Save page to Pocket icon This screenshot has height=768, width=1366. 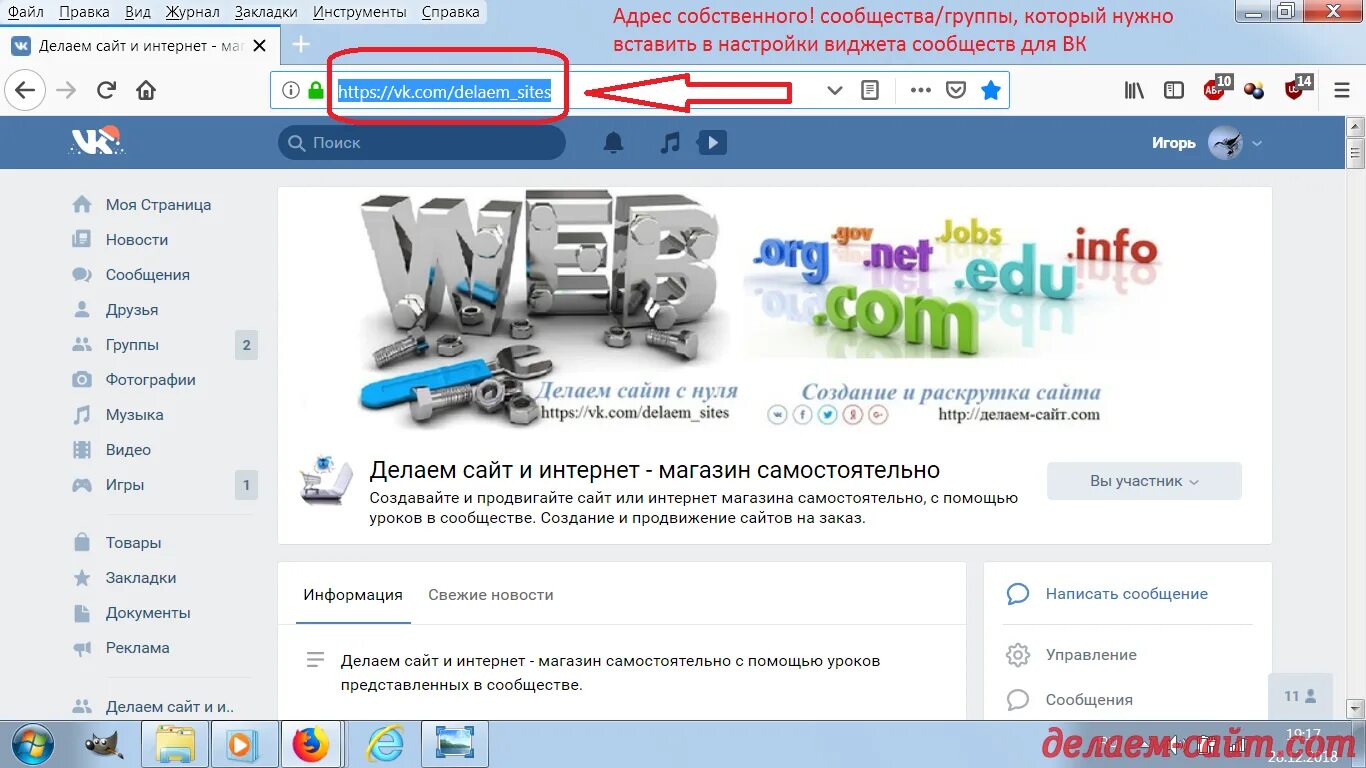click(956, 90)
